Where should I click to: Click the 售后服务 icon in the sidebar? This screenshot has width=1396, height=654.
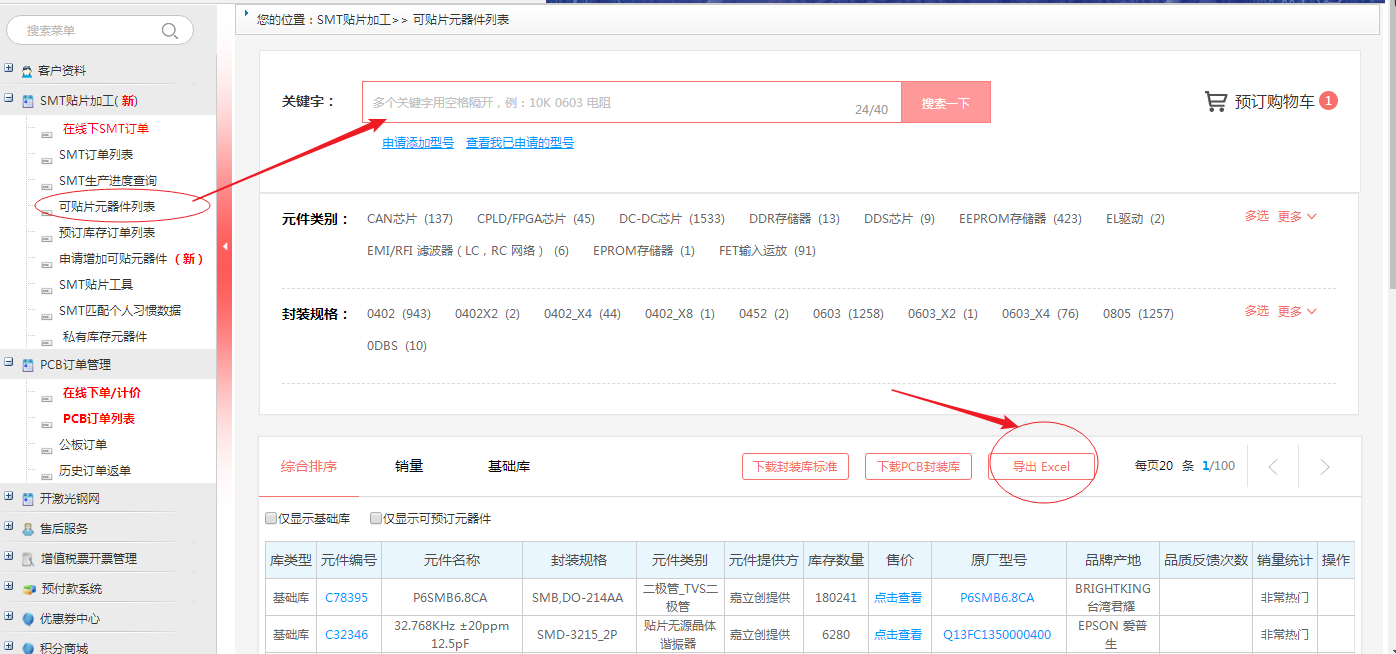pos(27,529)
